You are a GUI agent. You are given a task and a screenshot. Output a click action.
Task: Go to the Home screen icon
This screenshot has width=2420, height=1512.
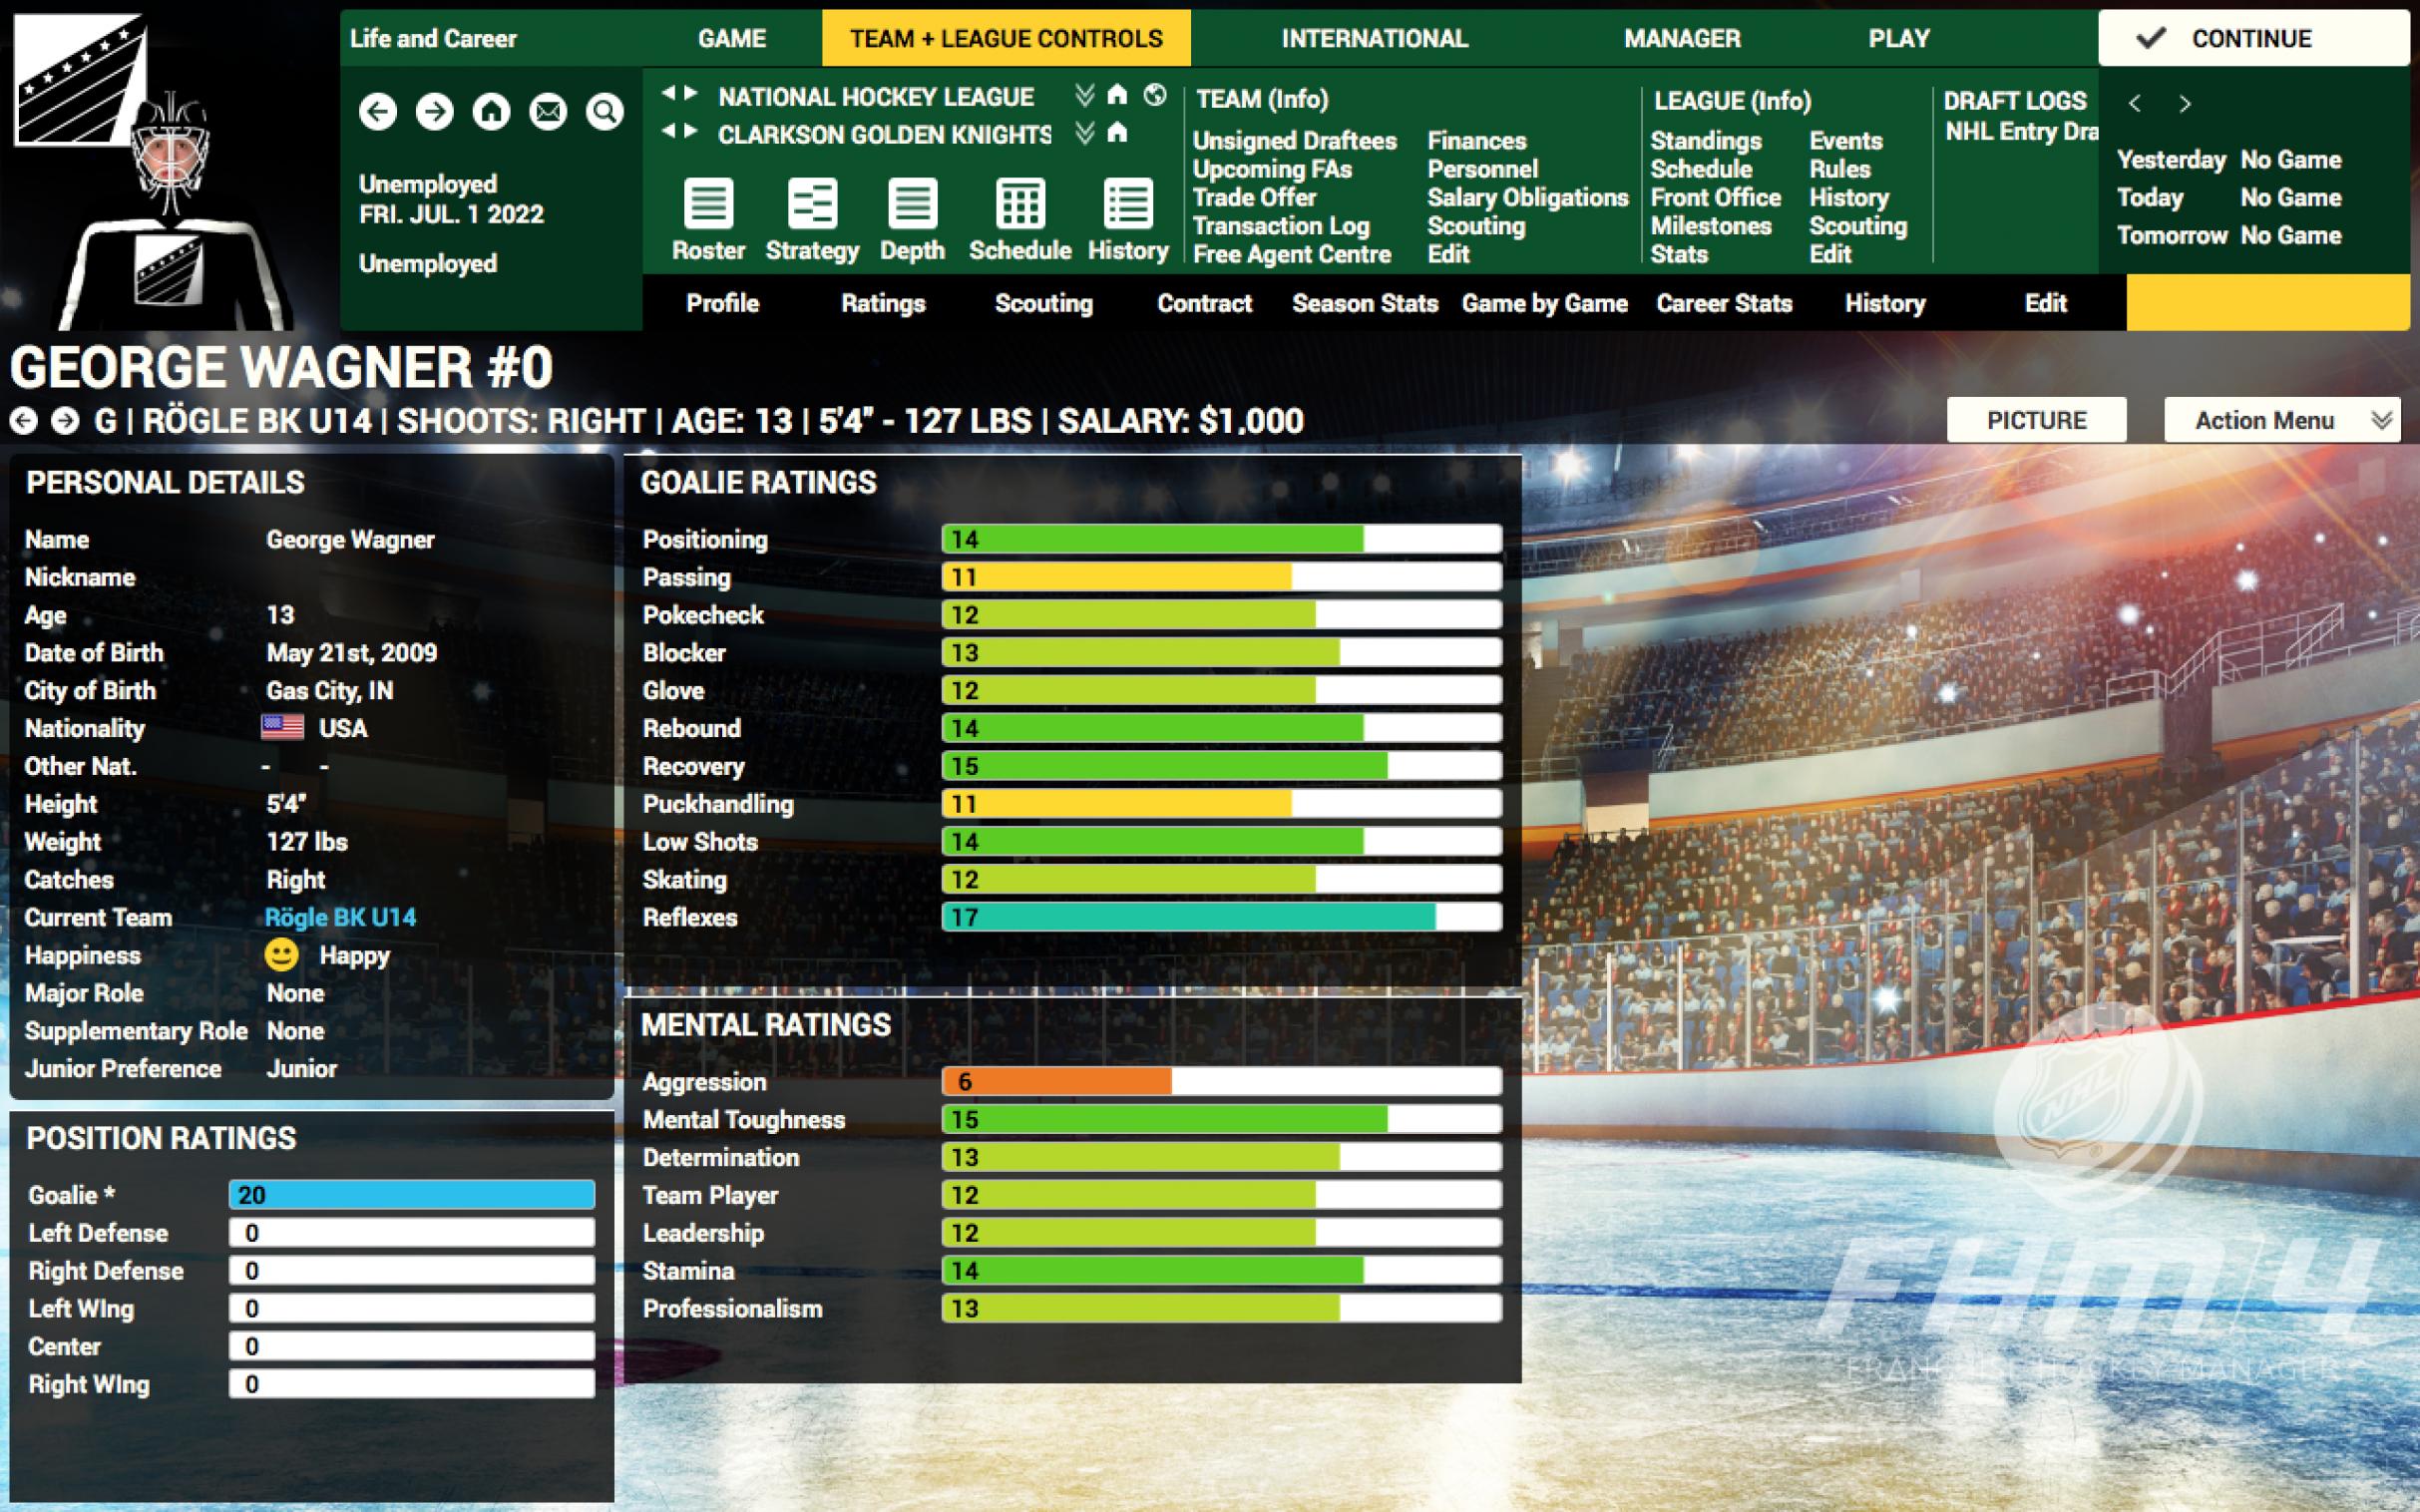click(x=491, y=111)
